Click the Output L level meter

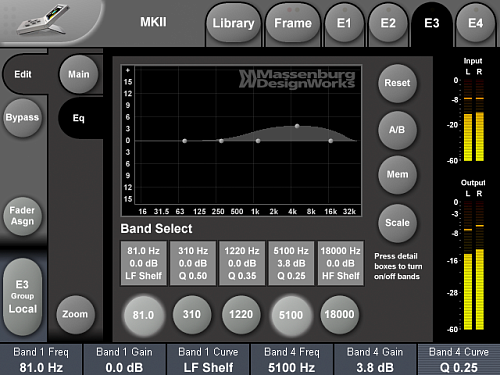pyautogui.click(x=468, y=266)
